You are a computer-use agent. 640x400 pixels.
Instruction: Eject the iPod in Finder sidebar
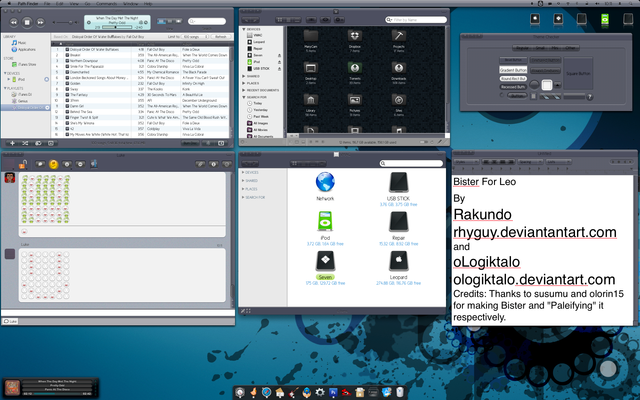tap(280, 62)
